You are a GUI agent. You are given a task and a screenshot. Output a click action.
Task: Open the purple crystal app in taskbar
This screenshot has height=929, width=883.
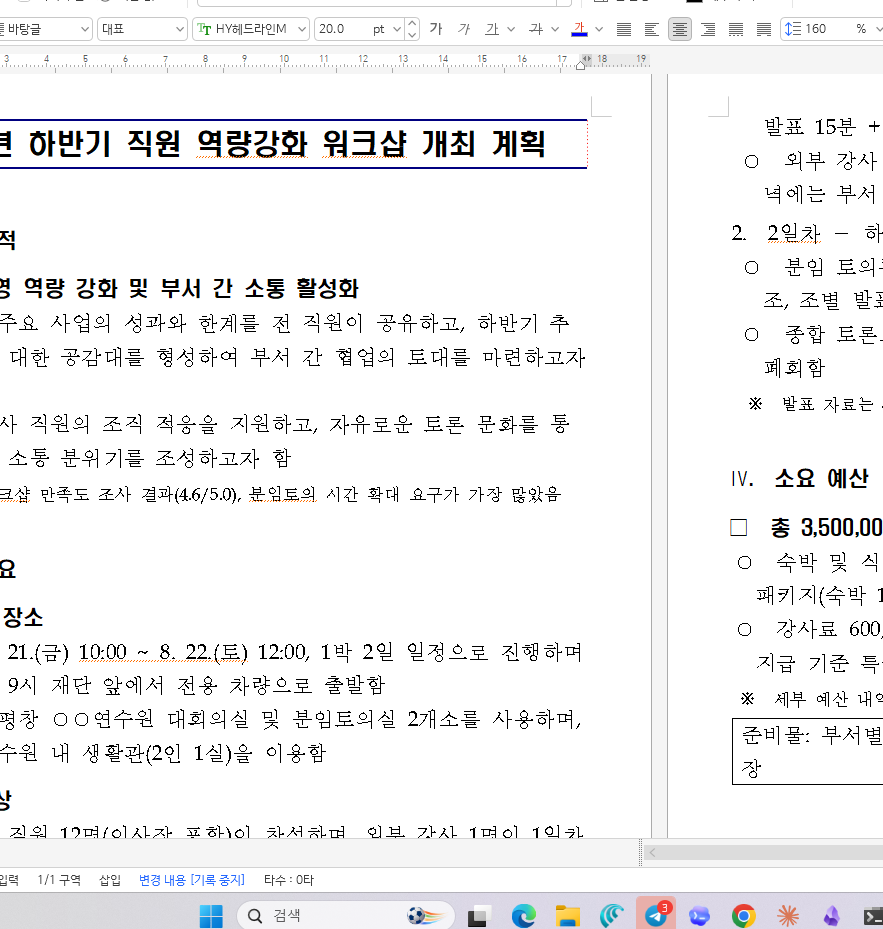[832, 916]
